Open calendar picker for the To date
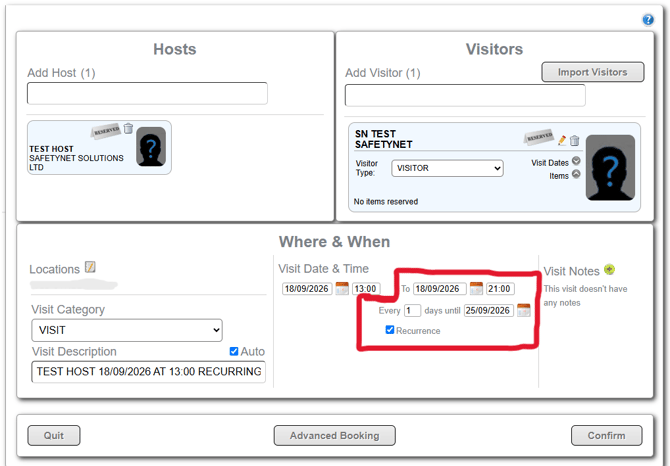This screenshot has height=466, width=670. 476,288
